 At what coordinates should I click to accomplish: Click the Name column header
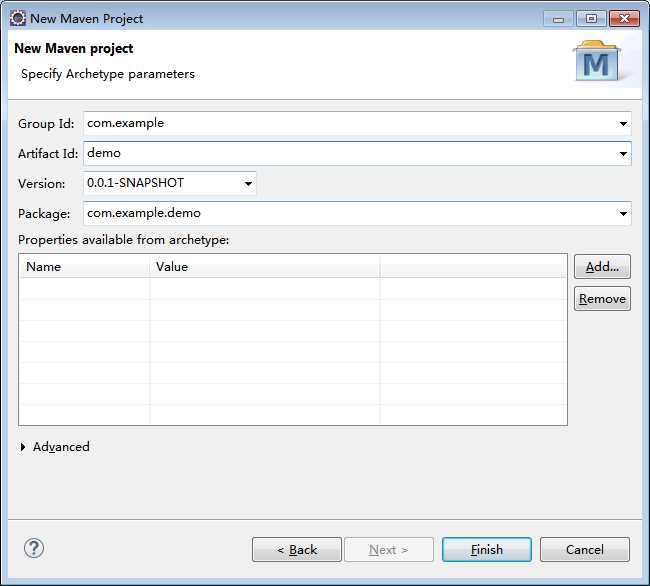pos(85,266)
